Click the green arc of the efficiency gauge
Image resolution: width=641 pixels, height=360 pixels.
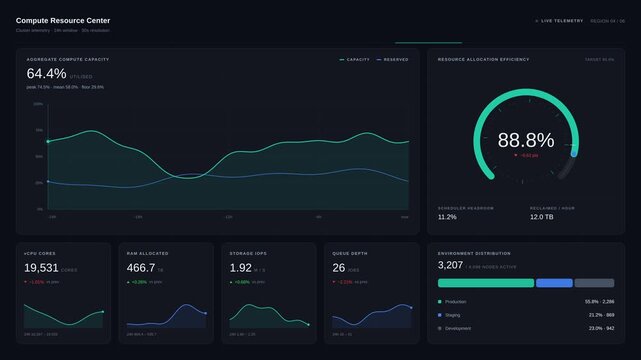[x=526, y=92]
